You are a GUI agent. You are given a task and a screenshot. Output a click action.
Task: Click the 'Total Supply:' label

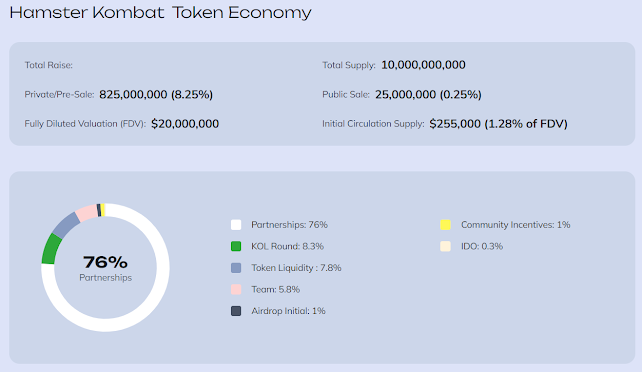(x=349, y=65)
